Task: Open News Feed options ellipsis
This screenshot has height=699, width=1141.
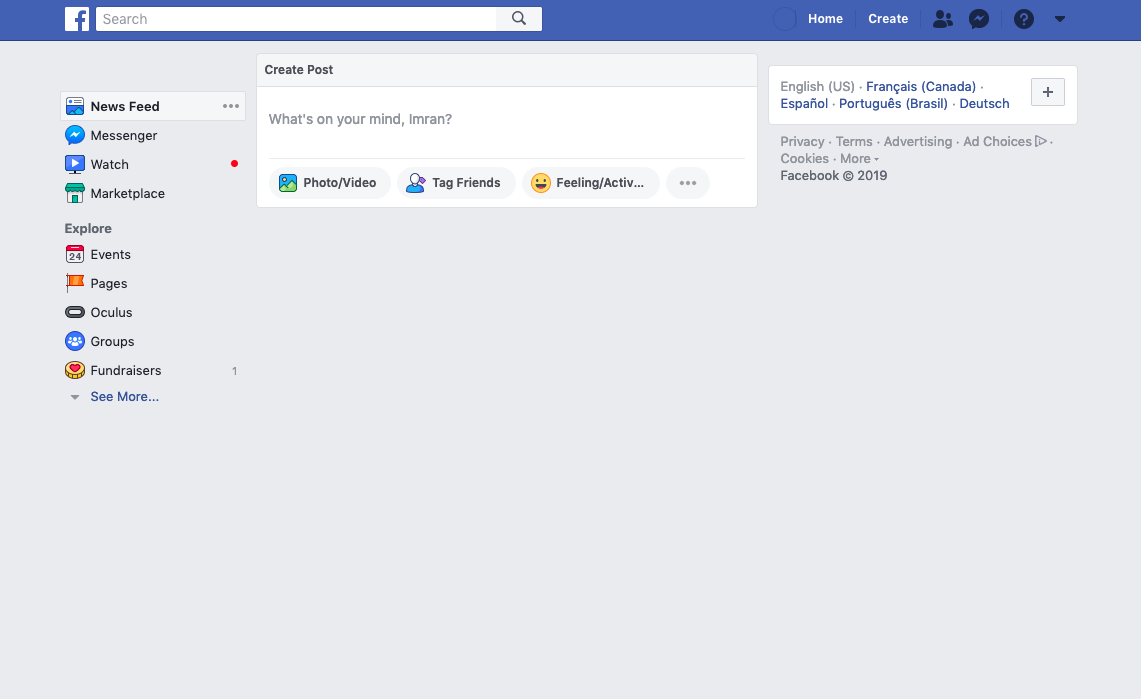Action: (x=231, y=106)
